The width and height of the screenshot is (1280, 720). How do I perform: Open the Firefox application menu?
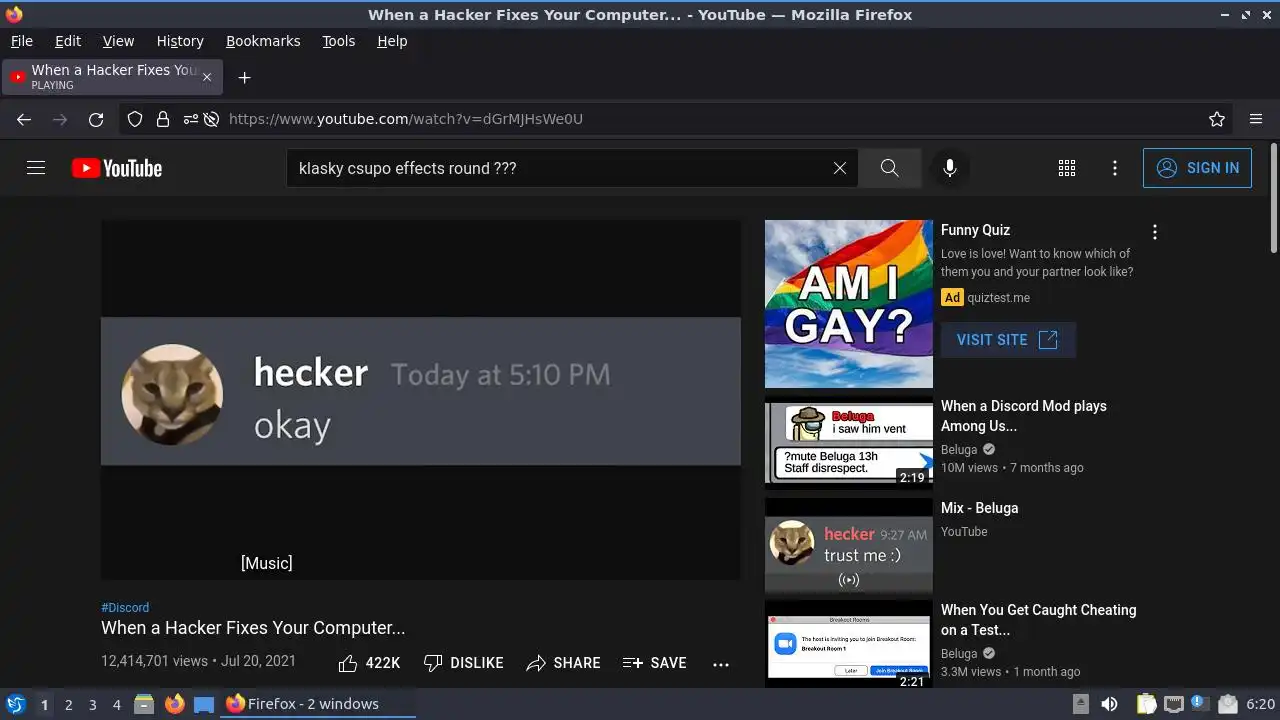pyautogui.click(x=1256, y=119)
